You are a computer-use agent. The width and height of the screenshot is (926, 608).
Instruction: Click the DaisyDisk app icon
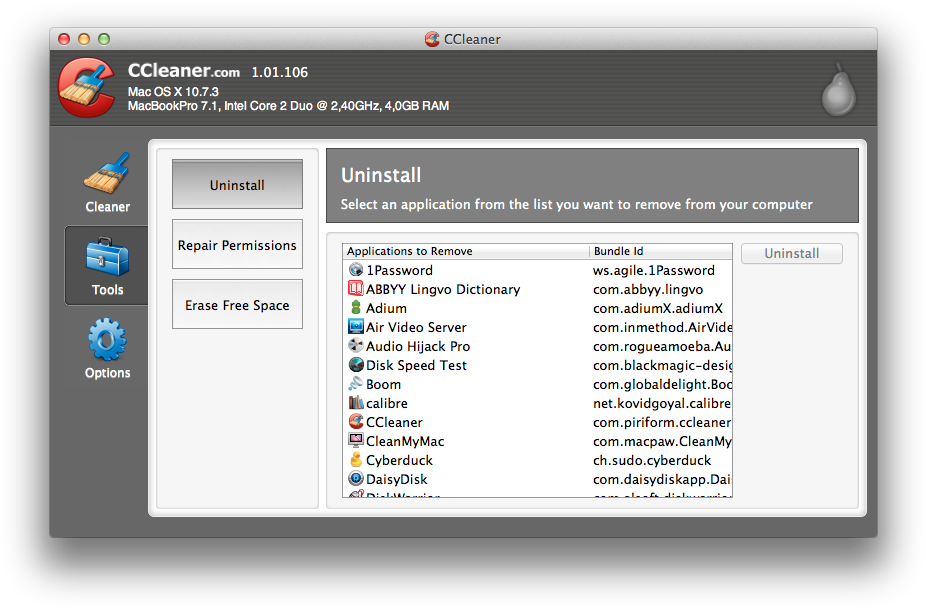pyautogui.click(x=356, y=478)
